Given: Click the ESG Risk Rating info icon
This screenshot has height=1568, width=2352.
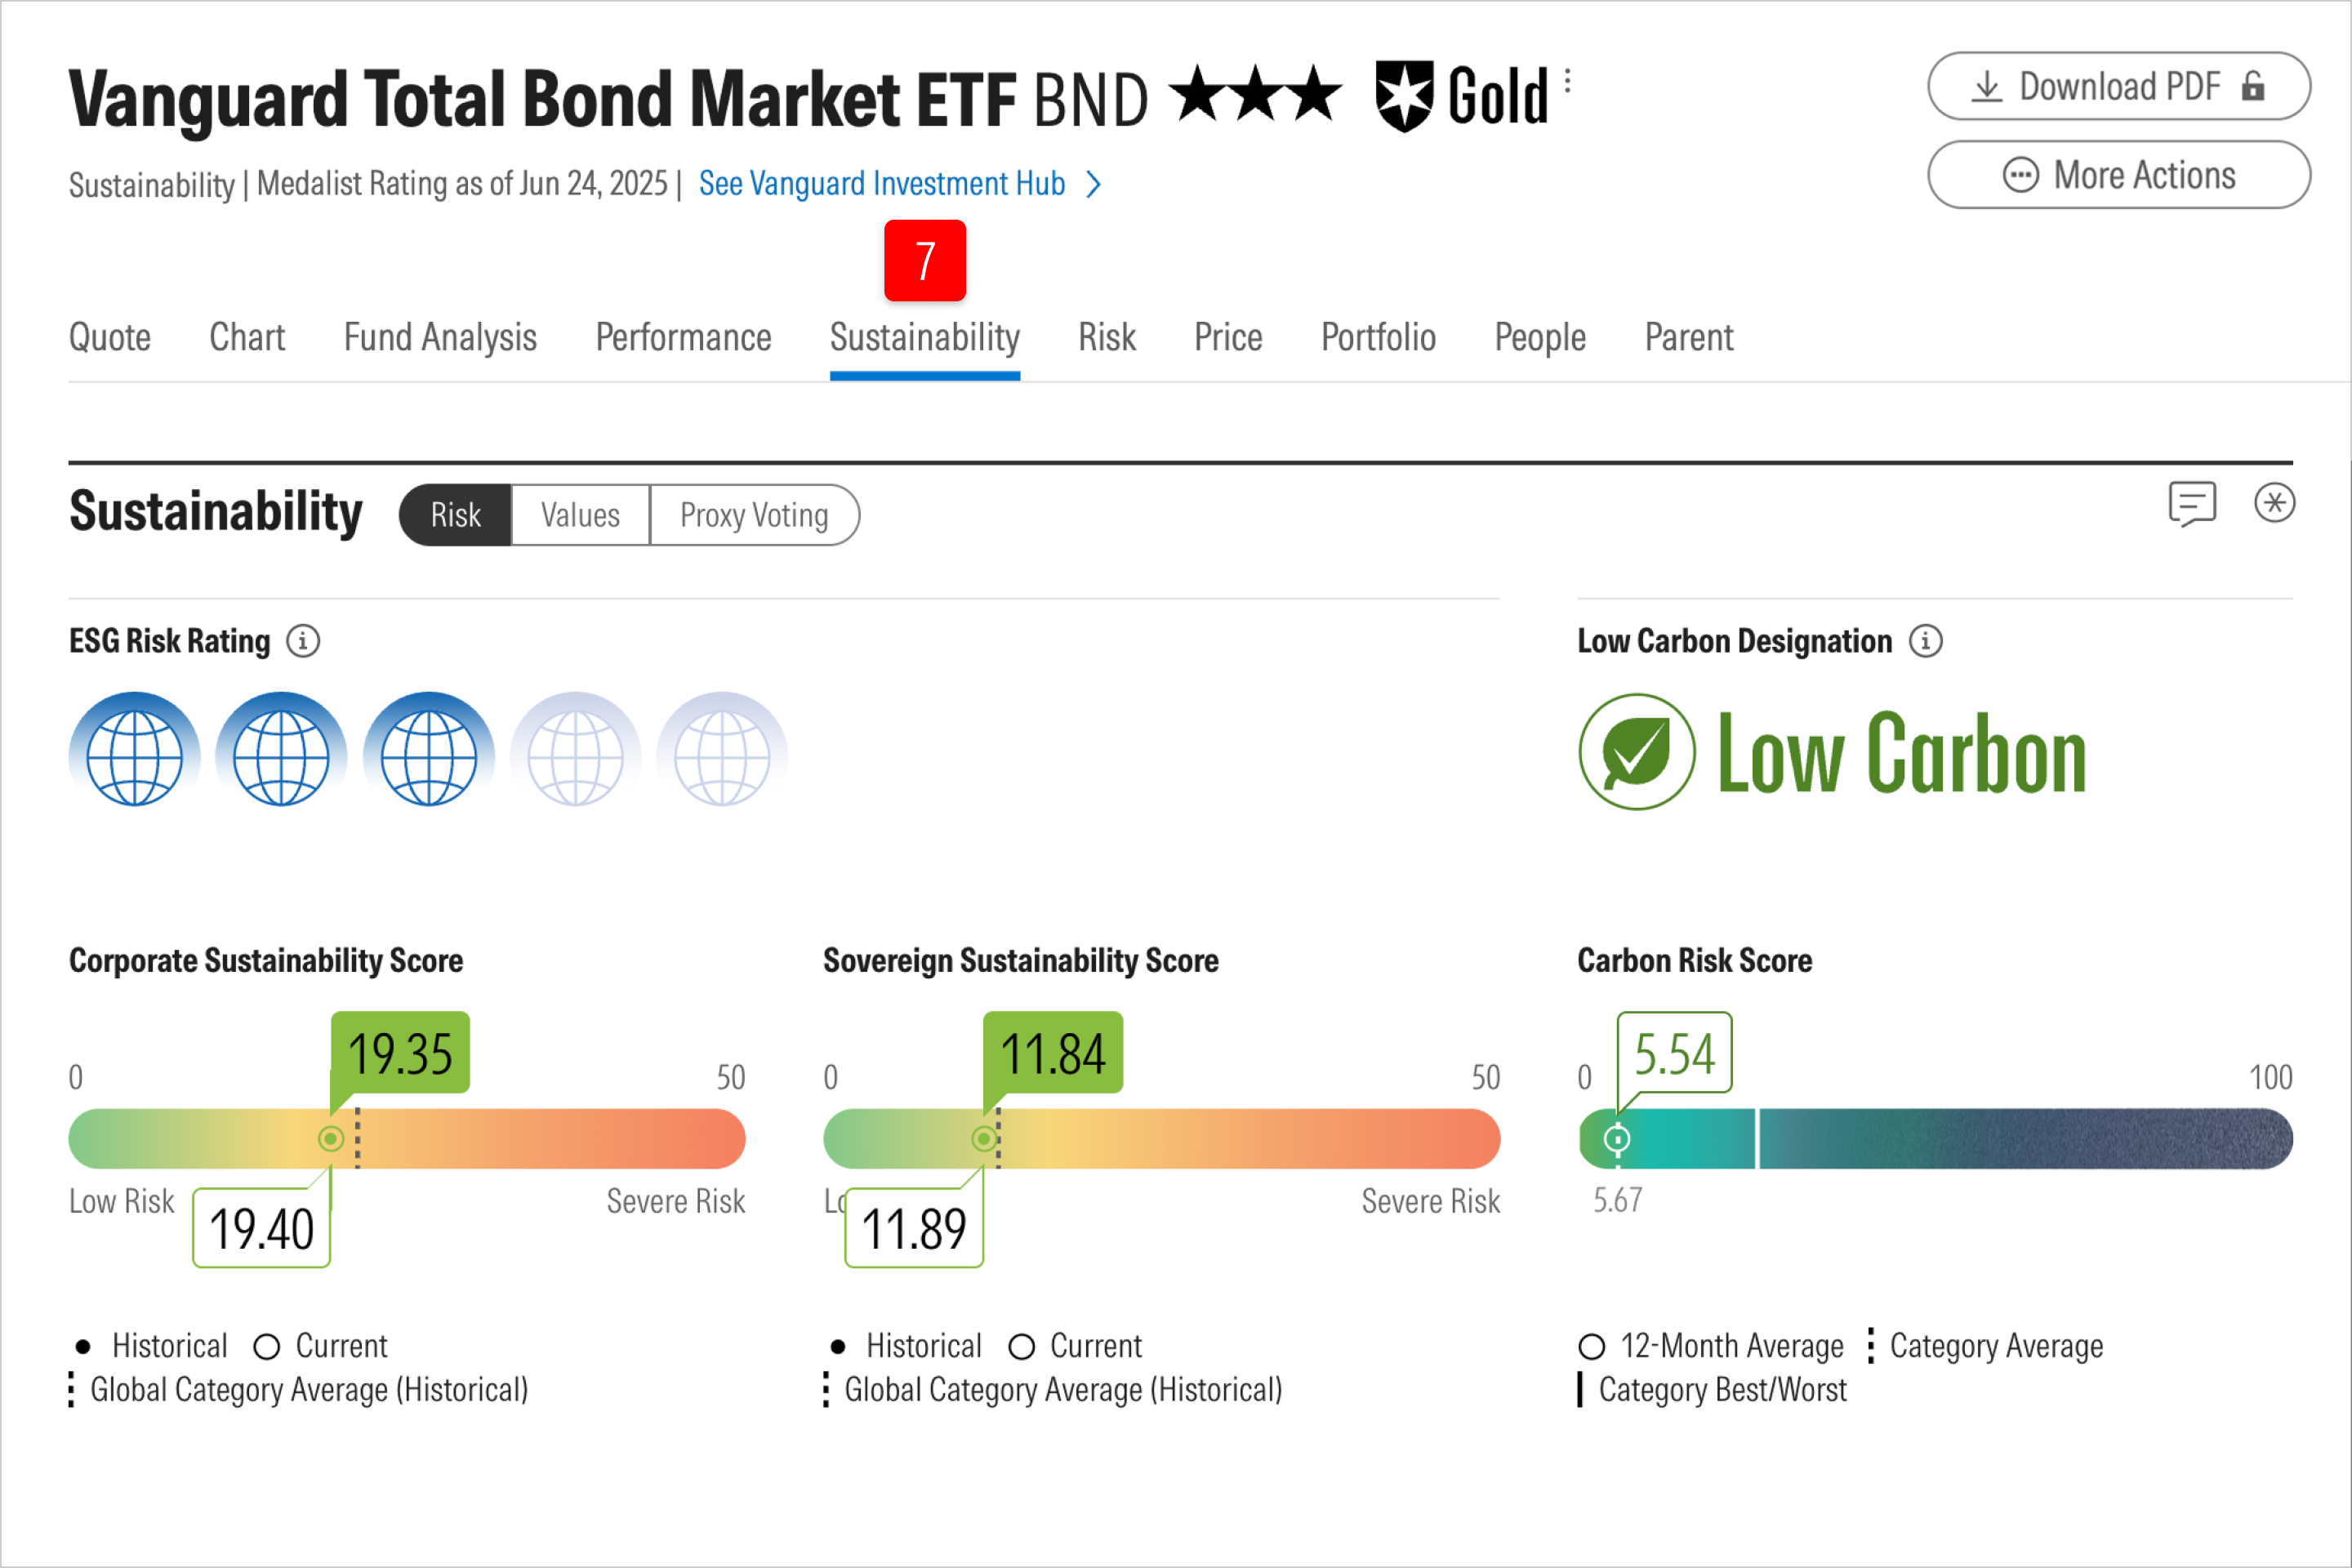Looking at the screenshot, I should click(303, 641).
